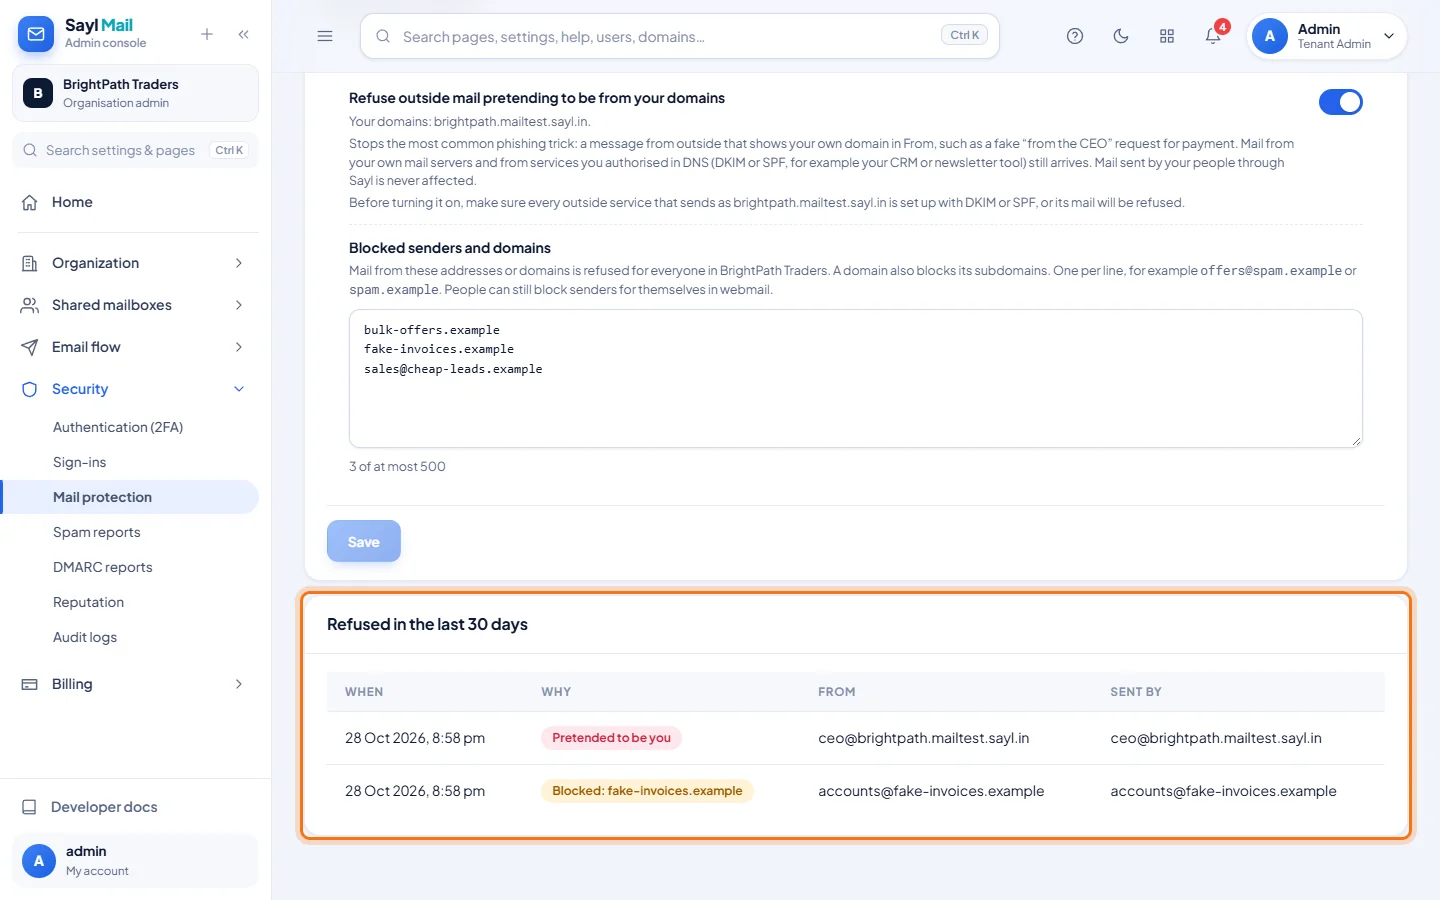This screenshot has width=1440, height=900.
Task: Open notifications bell icon
Action: coord(1213,36)
